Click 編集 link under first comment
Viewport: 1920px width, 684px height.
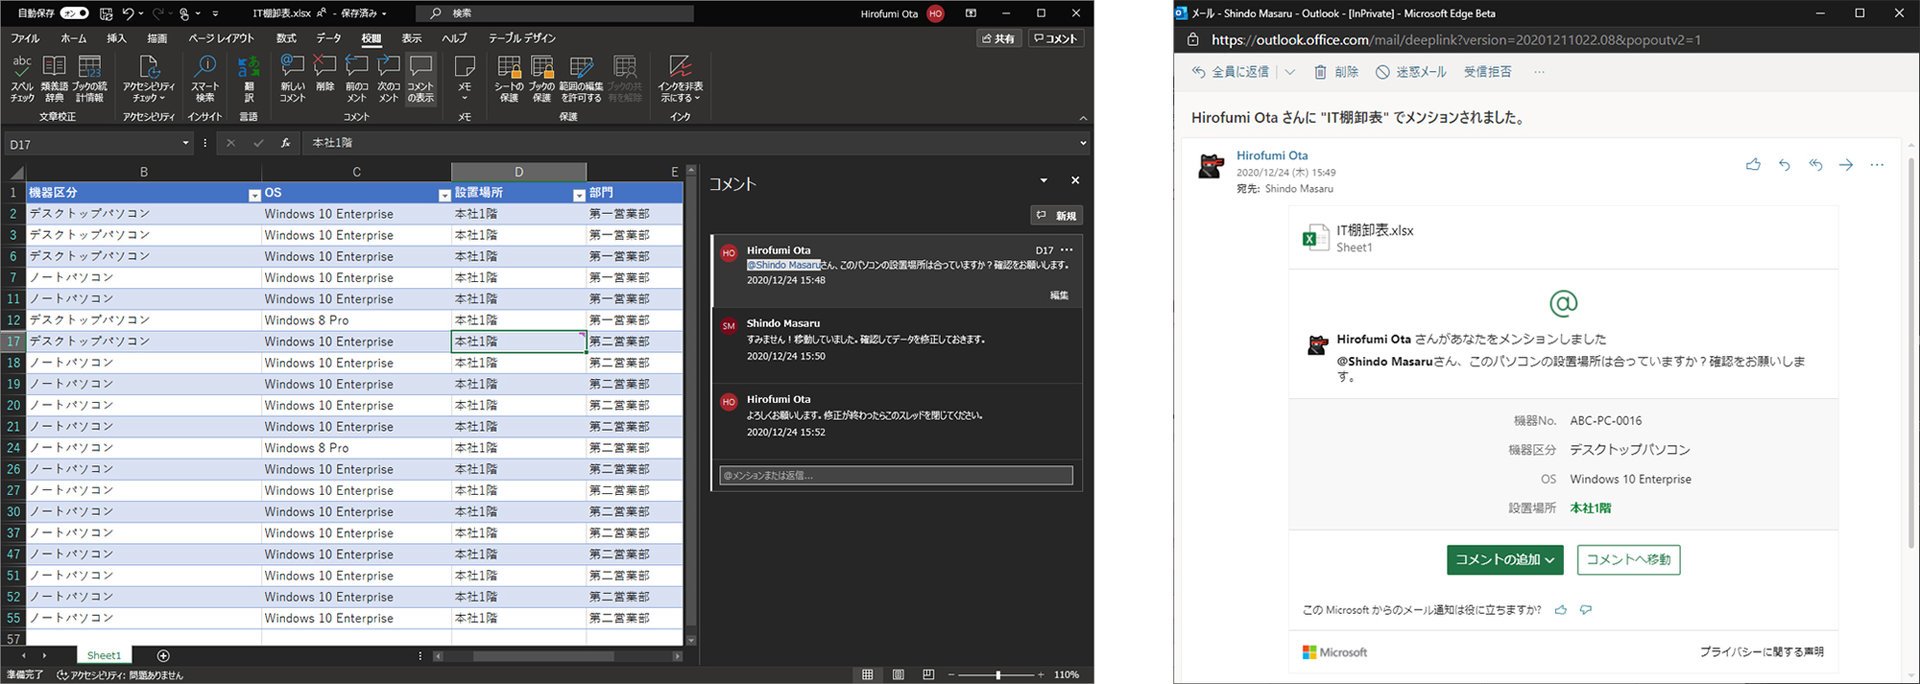[x=1059, y=295]
